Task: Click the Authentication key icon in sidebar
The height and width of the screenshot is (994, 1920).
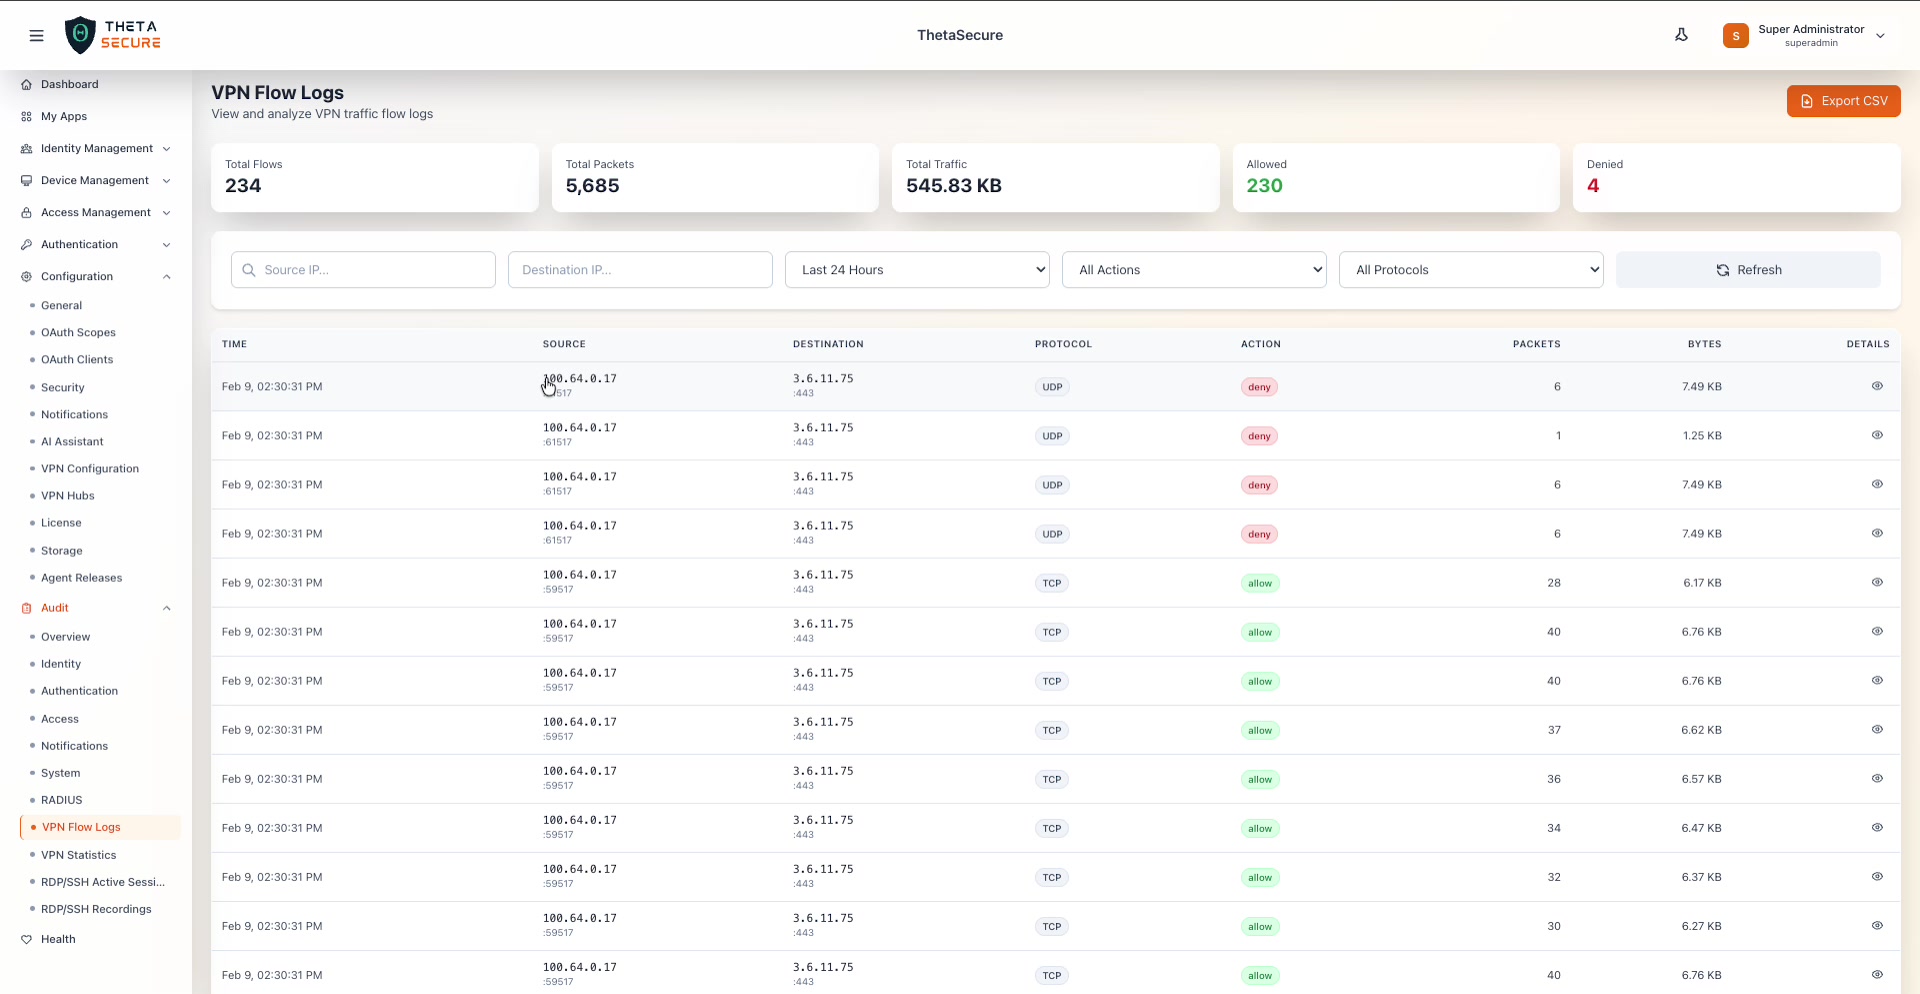Action: click(x=25, y=244)
